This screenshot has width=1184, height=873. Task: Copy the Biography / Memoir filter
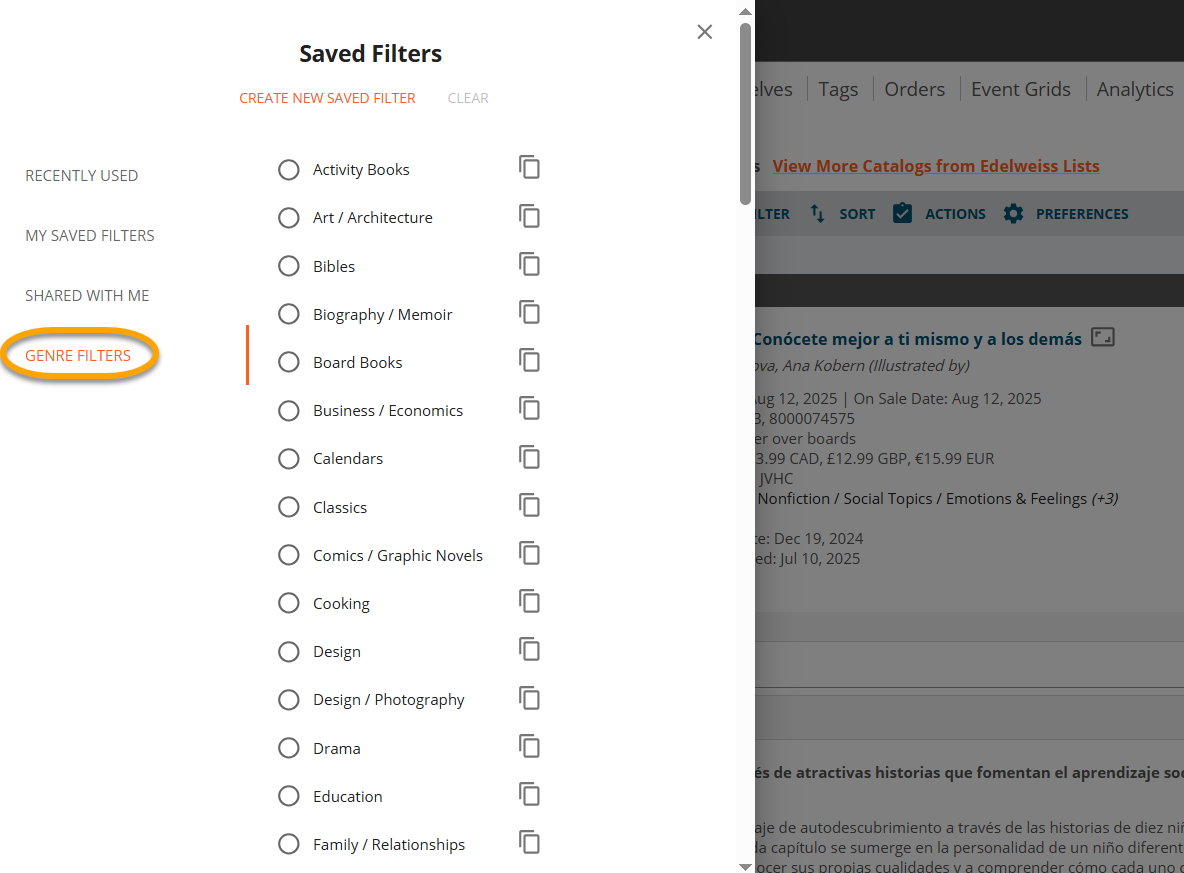529,312
